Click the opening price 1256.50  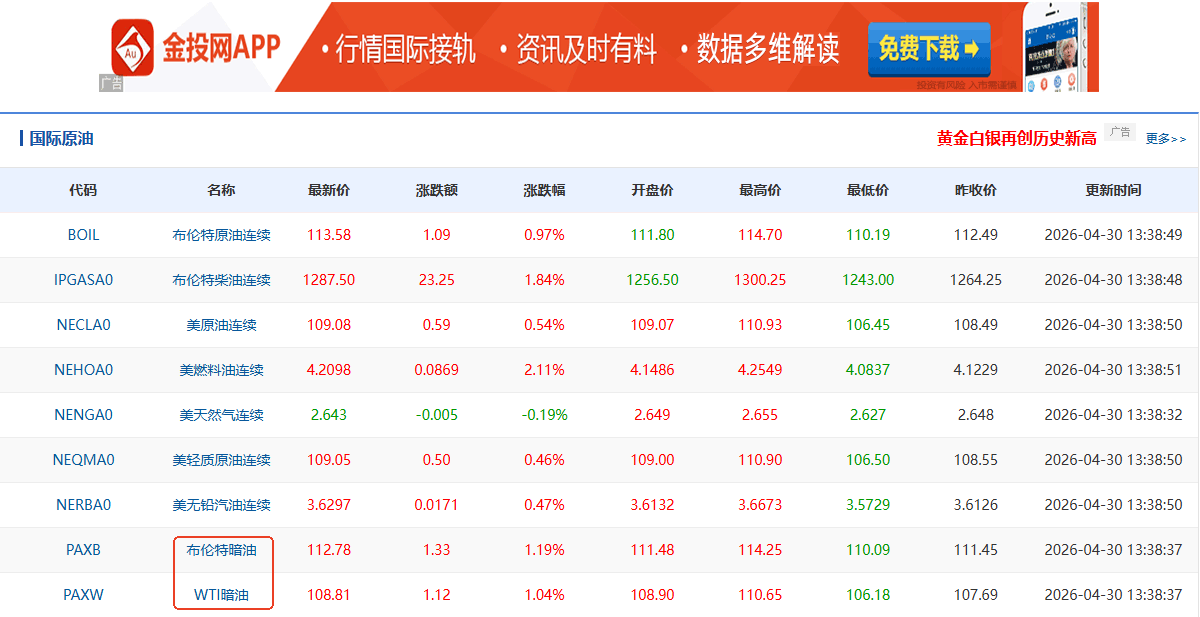click(x=652, y=280)
